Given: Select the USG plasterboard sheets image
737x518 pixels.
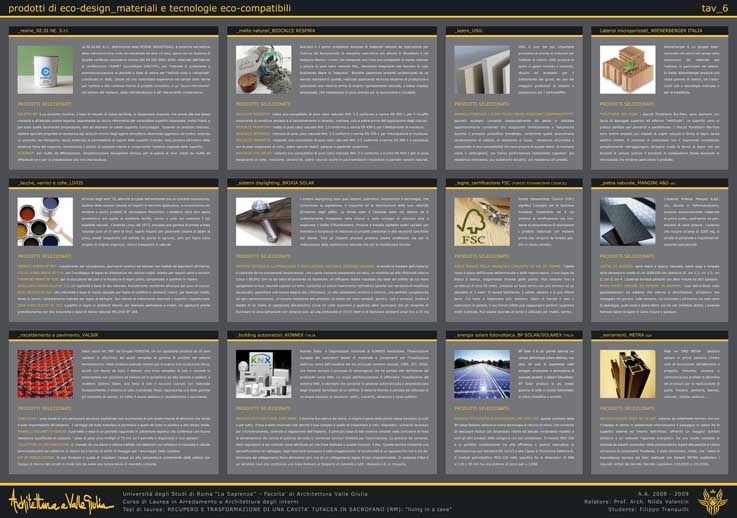Looking at the screenshot, I should click(x=482, y=70).
